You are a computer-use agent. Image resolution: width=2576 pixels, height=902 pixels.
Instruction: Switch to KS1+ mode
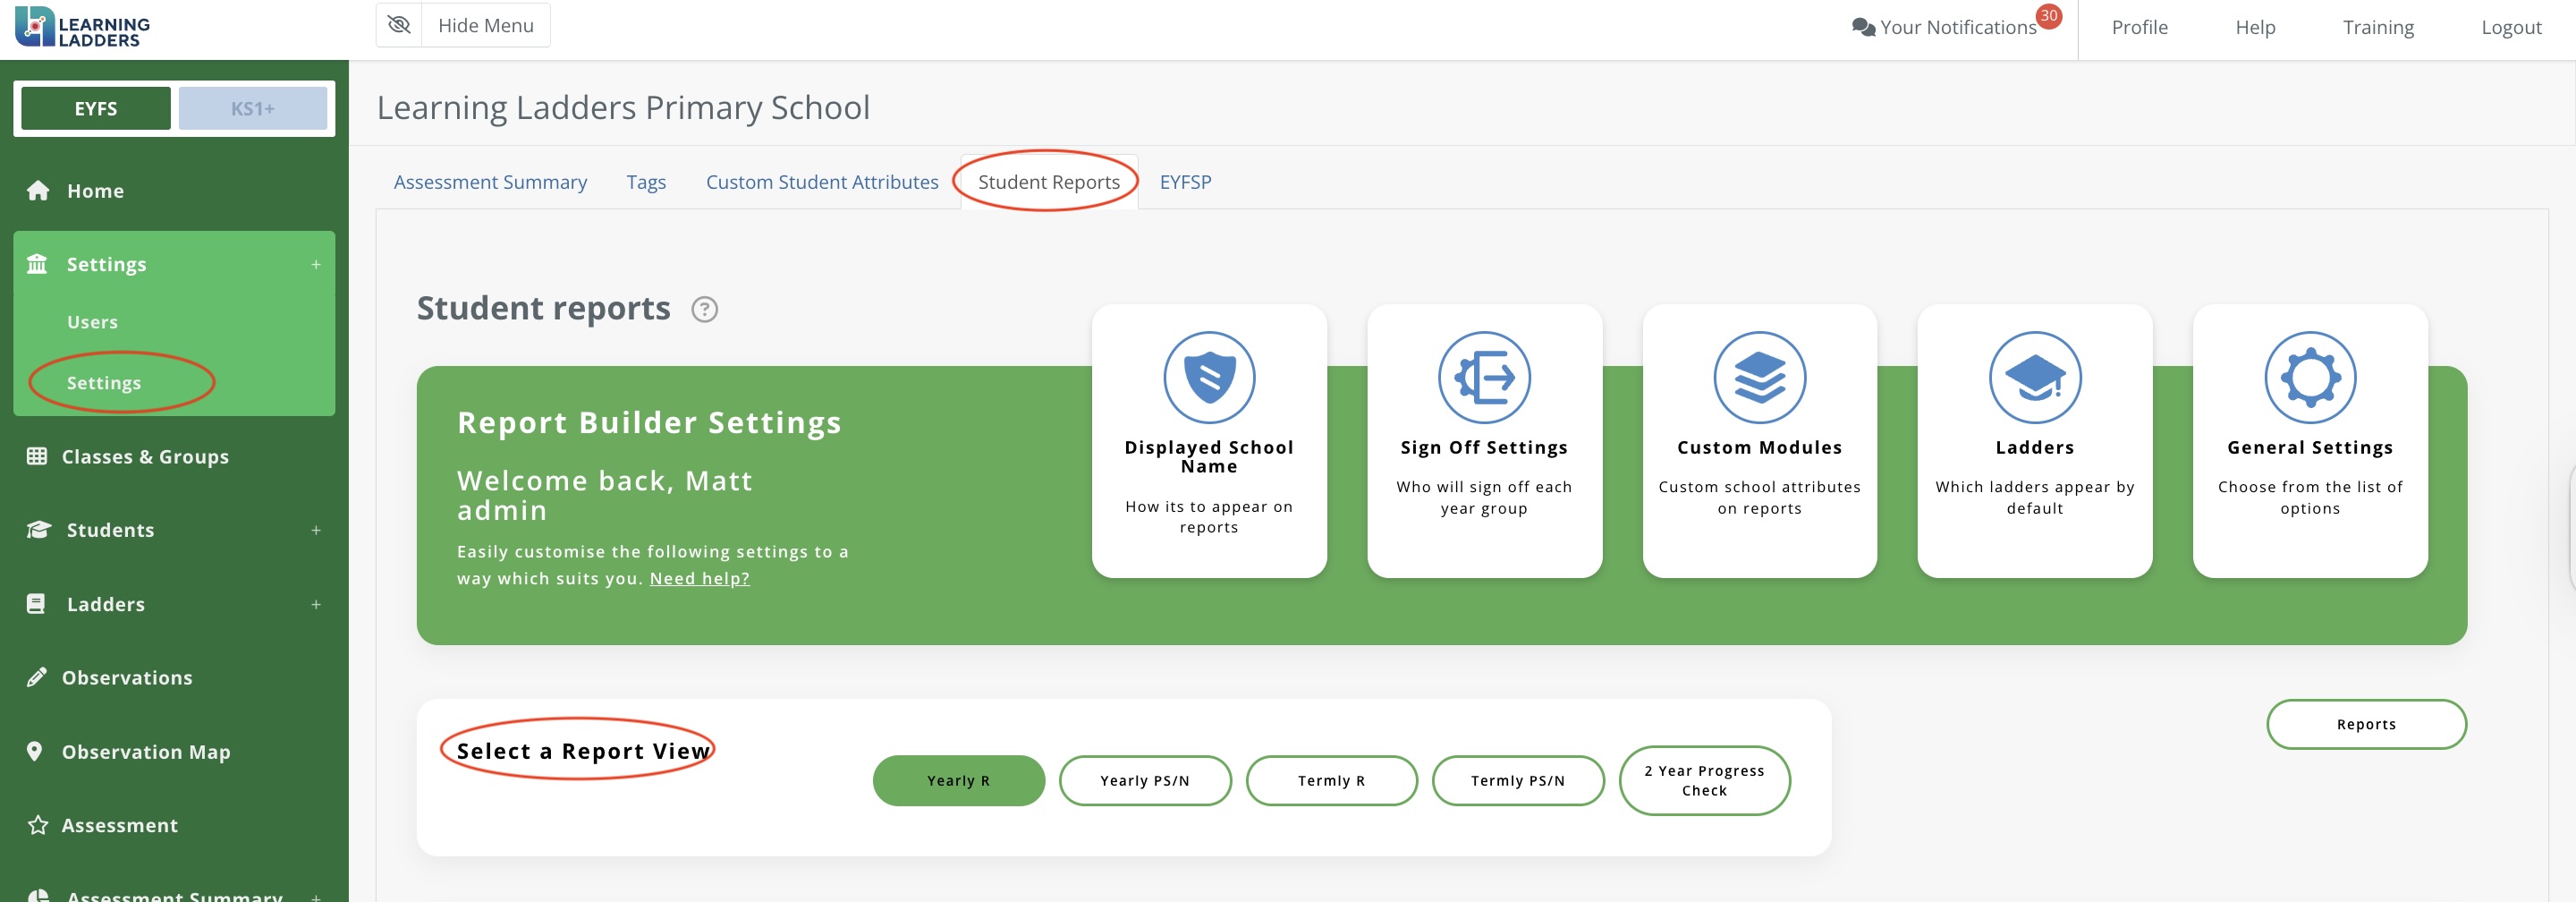point(252,108)
